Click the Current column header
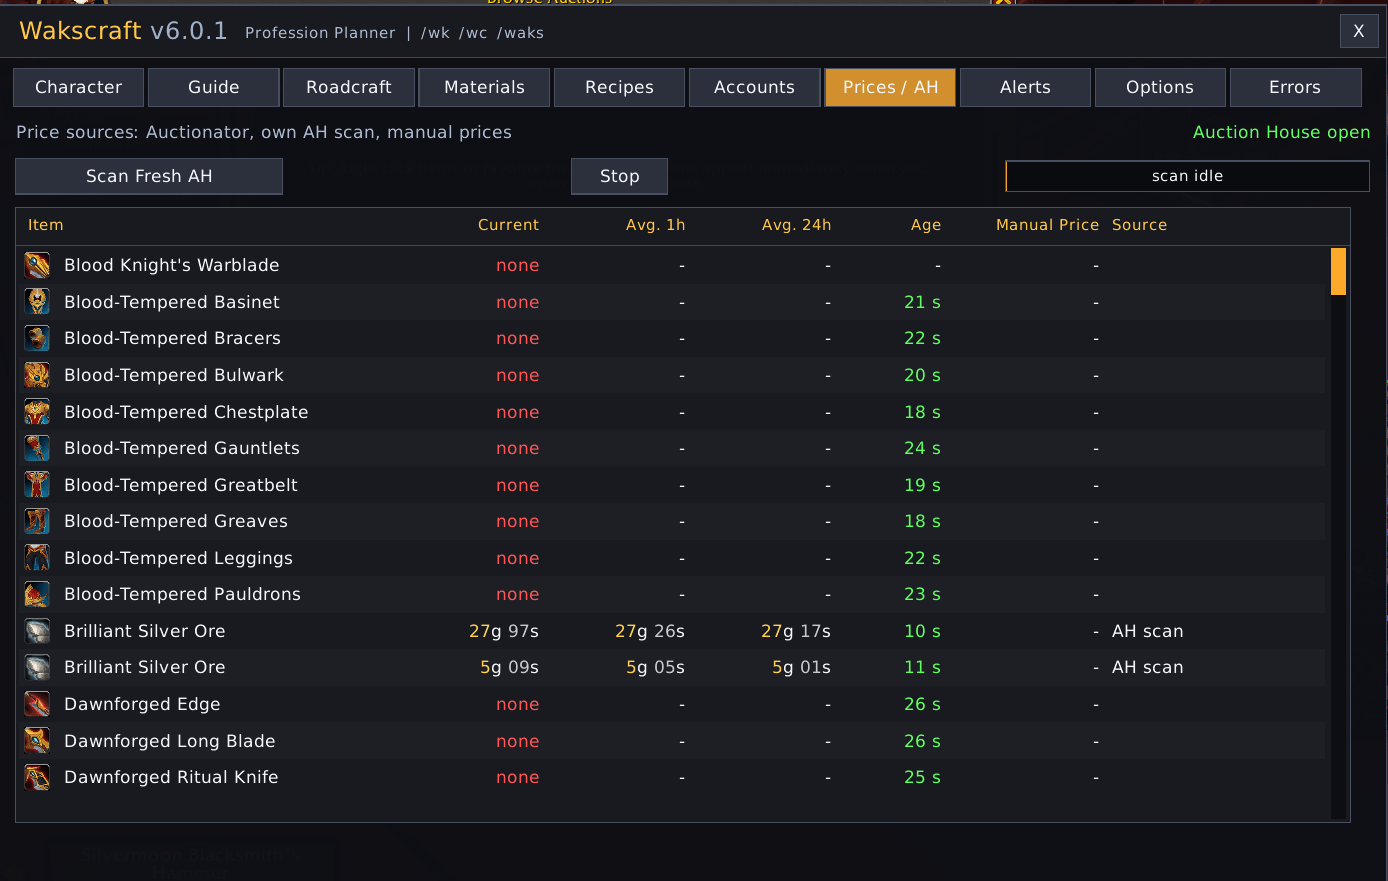 click(508, 225)
